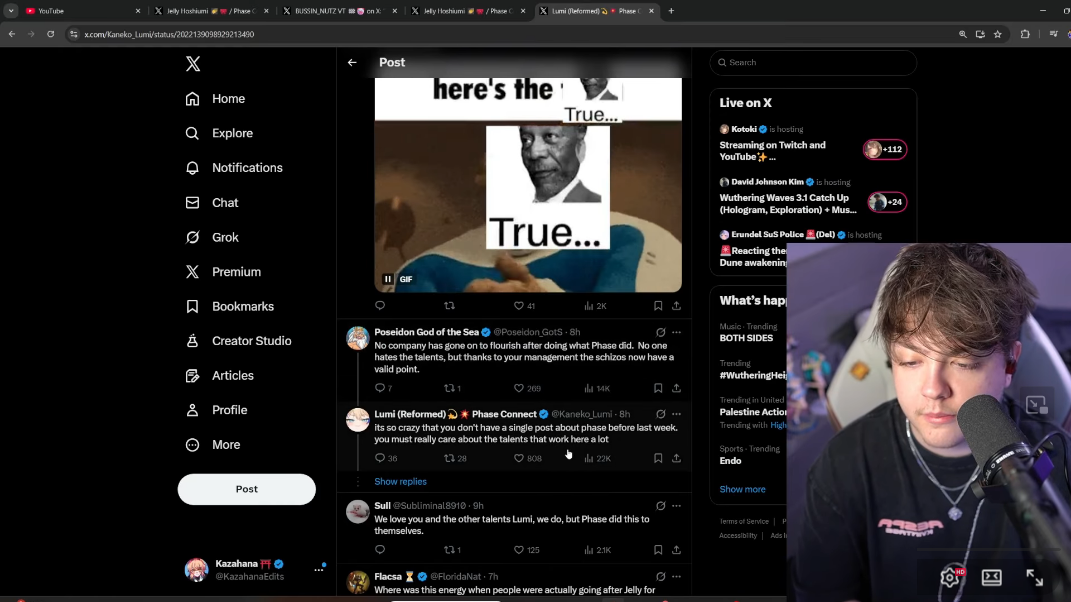Open Lumi (Reformed) profile name link
The height and width of the screenshot is (602, 1071).
[456, 414]
